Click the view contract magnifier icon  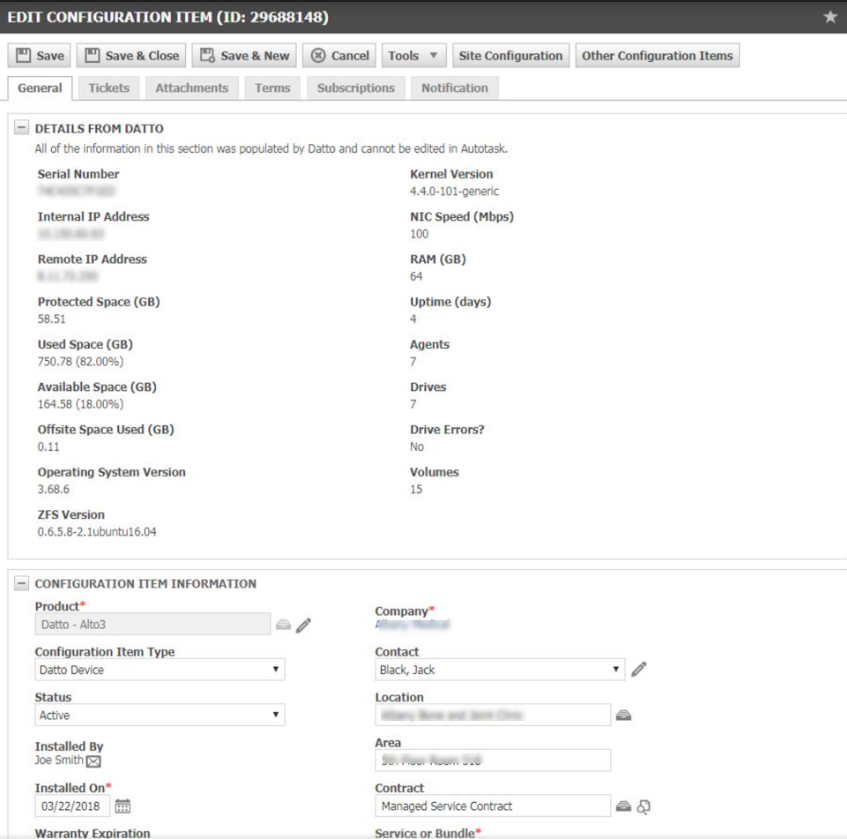tap(643, 806)
